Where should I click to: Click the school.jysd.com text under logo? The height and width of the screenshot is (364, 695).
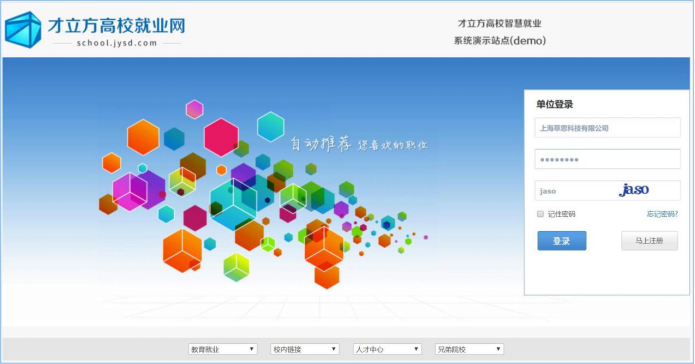tap(117, 43)
